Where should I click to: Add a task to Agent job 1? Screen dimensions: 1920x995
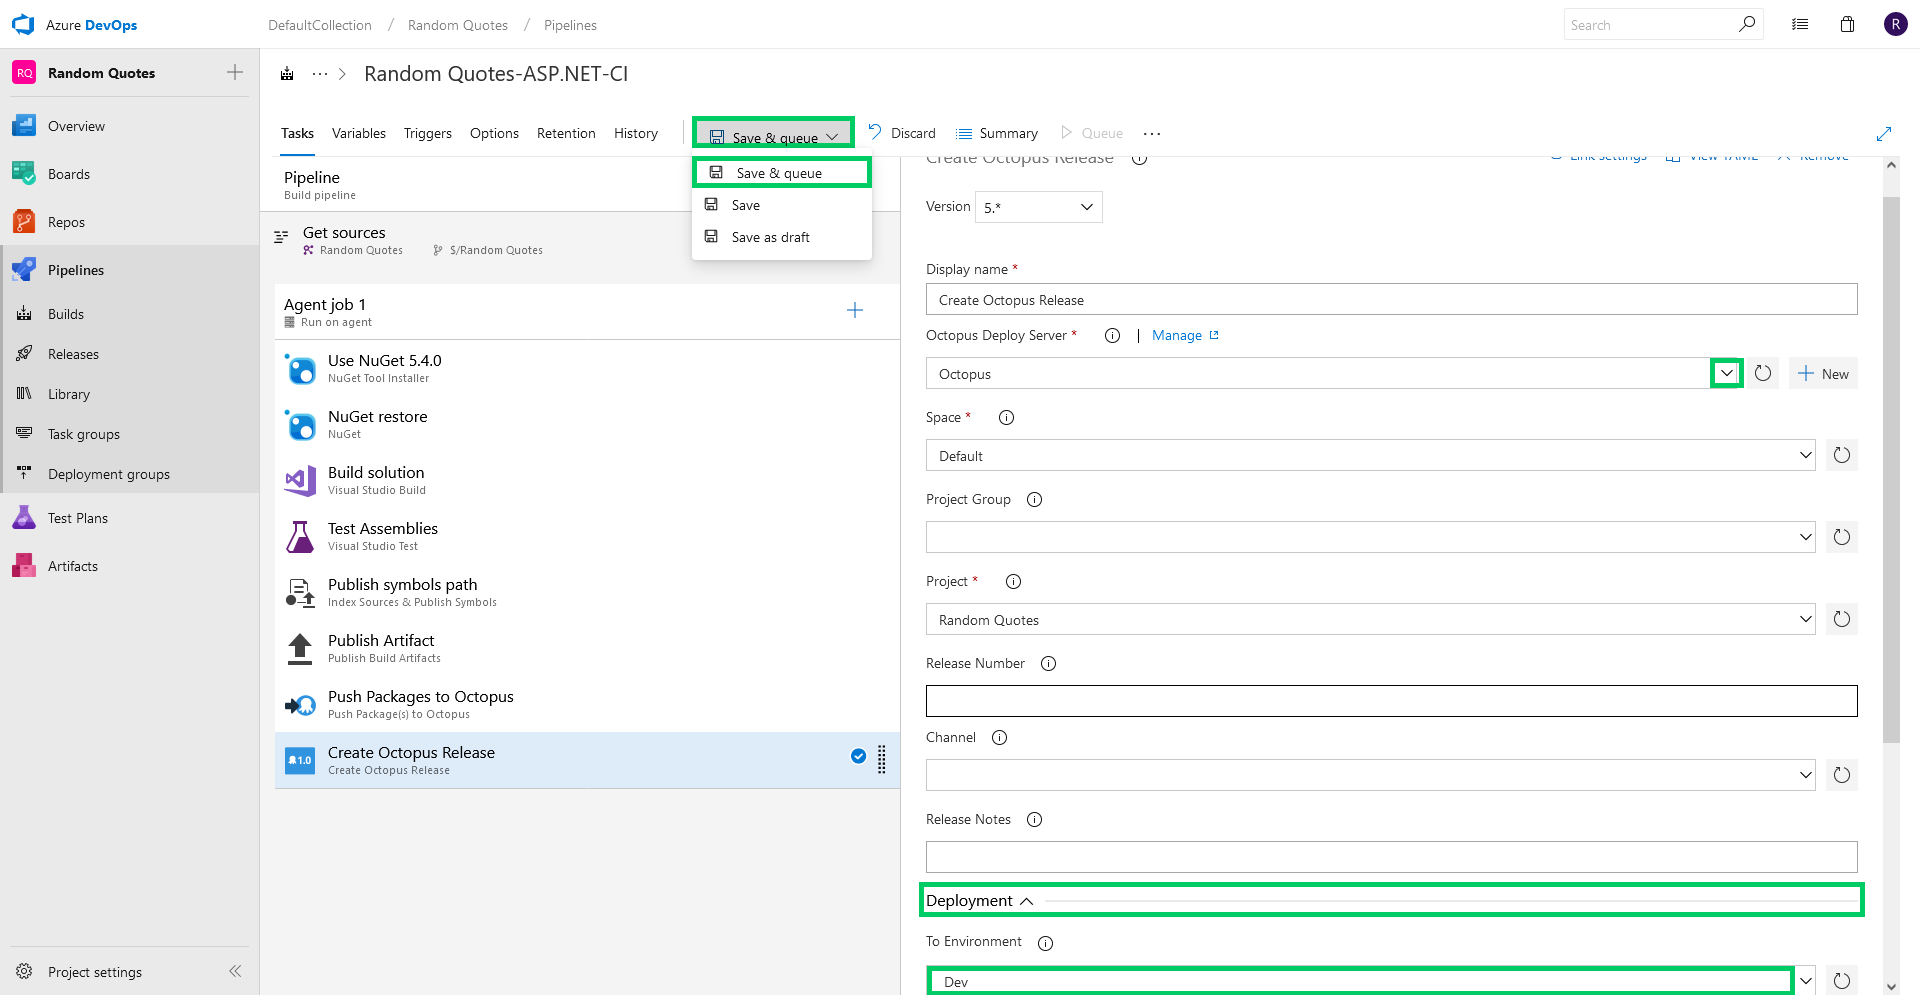tap(855, 310)
